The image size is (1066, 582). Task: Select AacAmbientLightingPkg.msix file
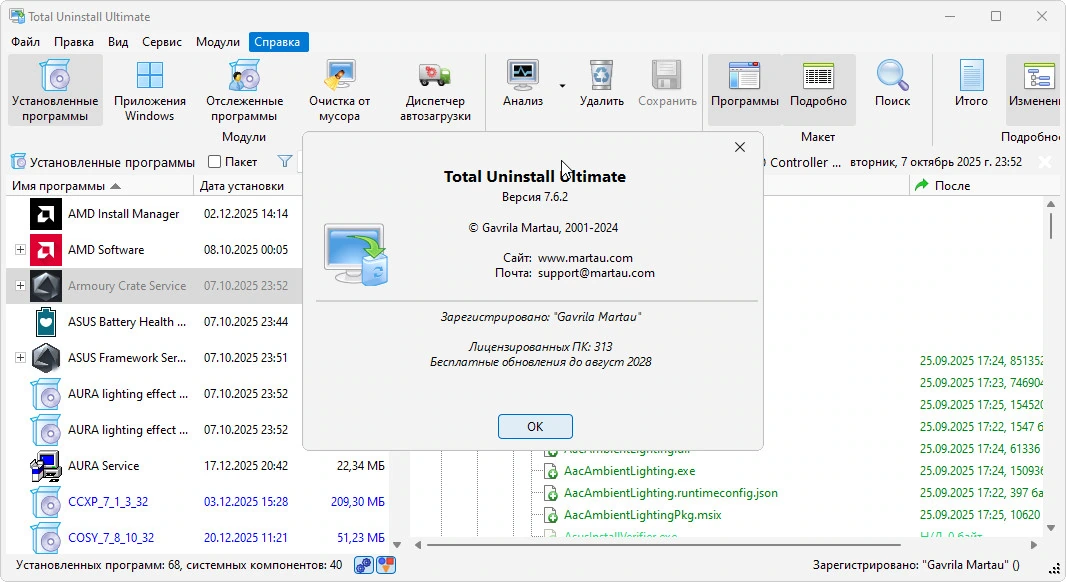point(642,515)
